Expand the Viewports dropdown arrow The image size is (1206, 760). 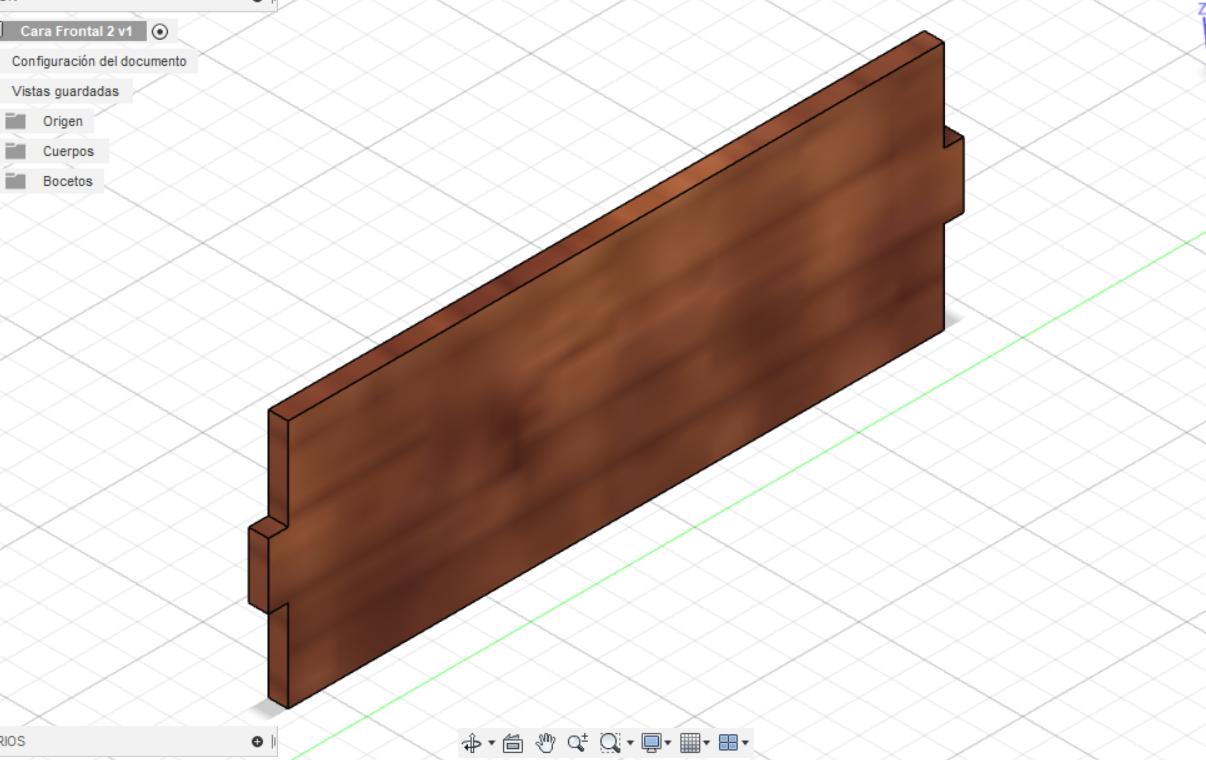tap(745, 743)
